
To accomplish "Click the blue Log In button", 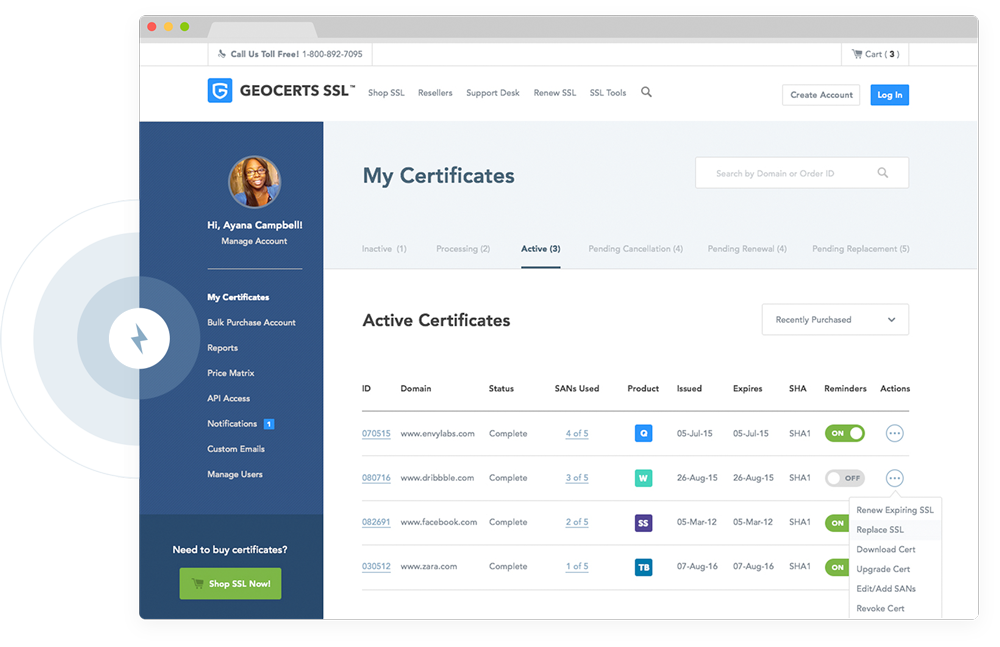I will pyautogui.click(x=890, y=95).
